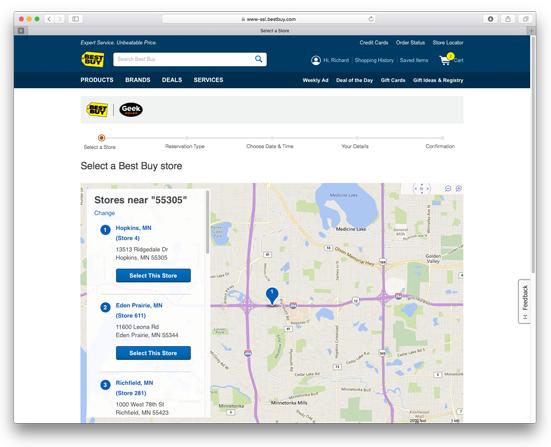Go back with Safari back arrow
The height and width of the screenshot is (447, 551).
point(49,19)
